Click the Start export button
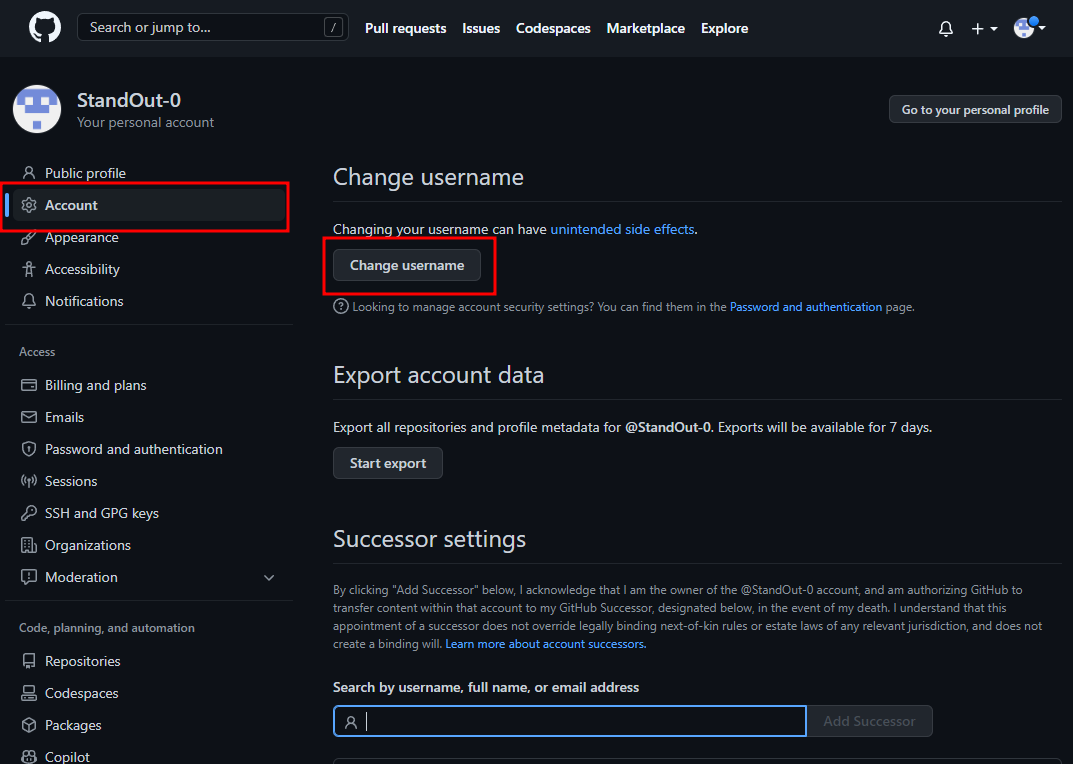 pyautogui.click(x=388, y=463)
